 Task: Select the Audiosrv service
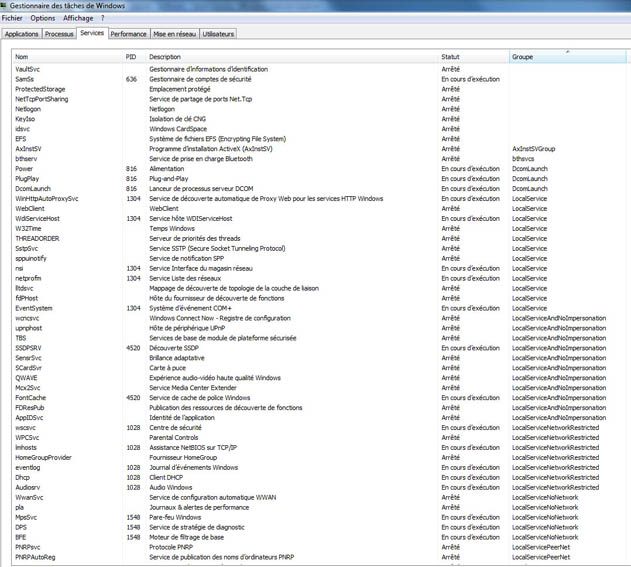click(27, 487)
